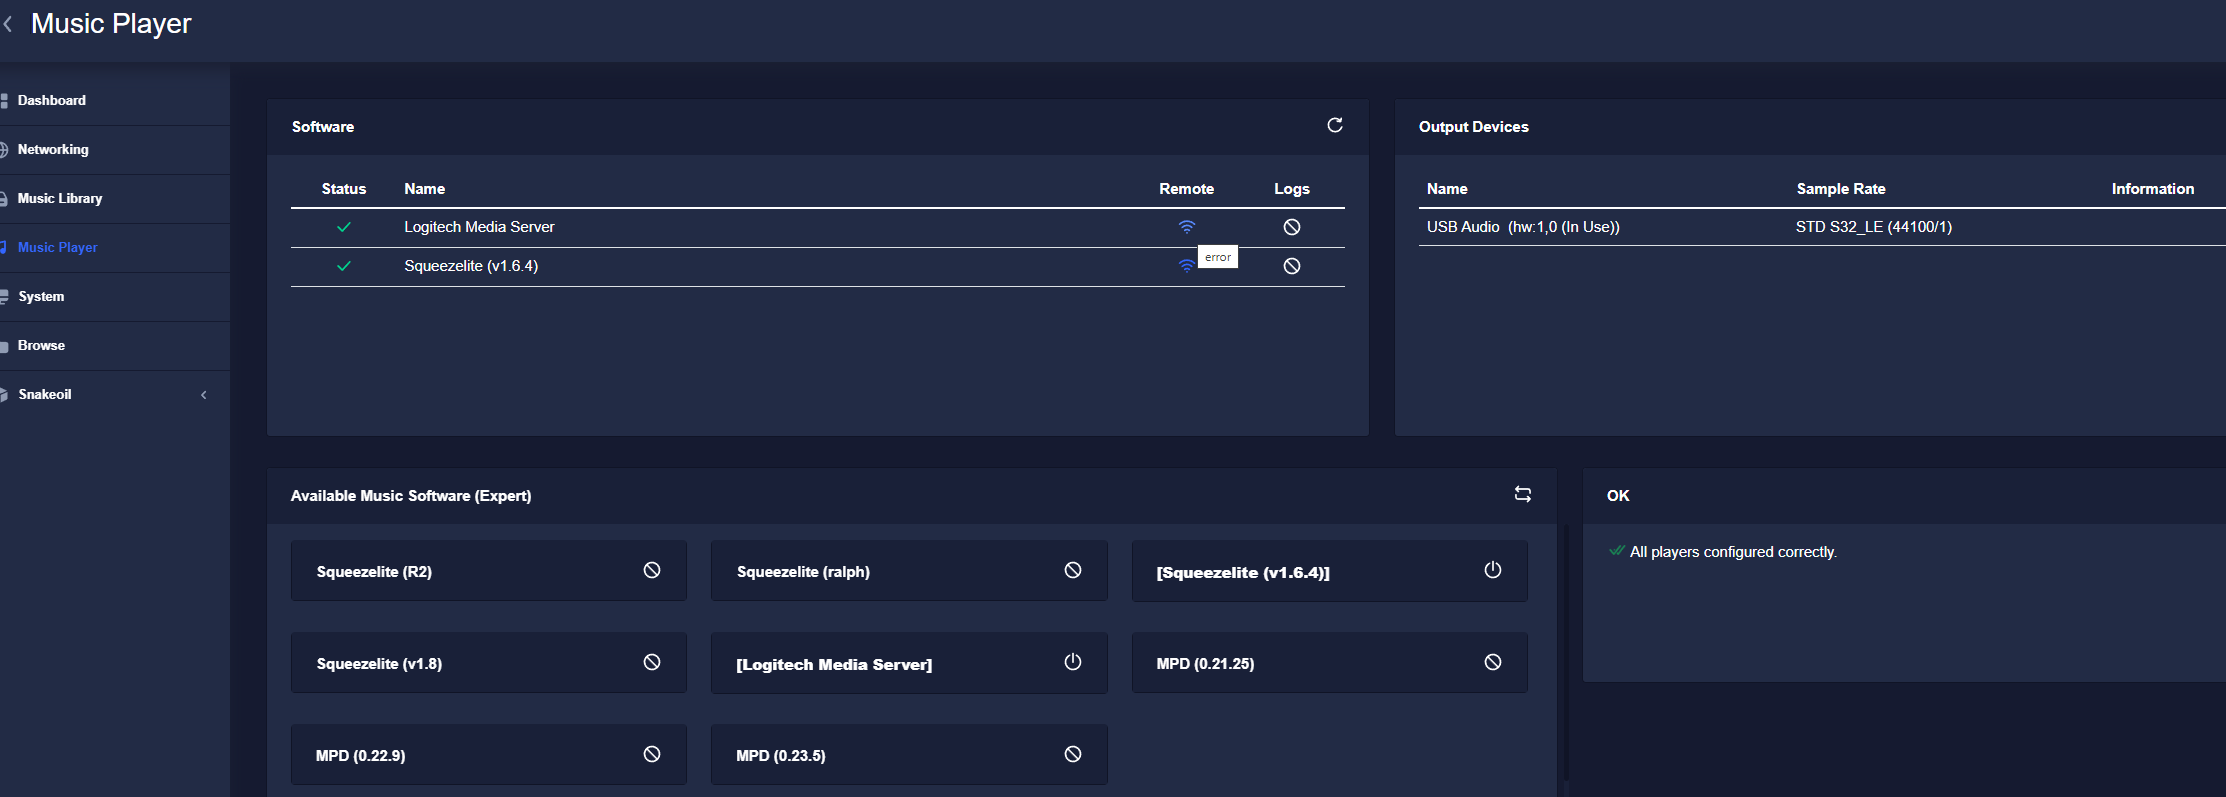
Task: Open the Networking section
Action: [x=115, y=149]
